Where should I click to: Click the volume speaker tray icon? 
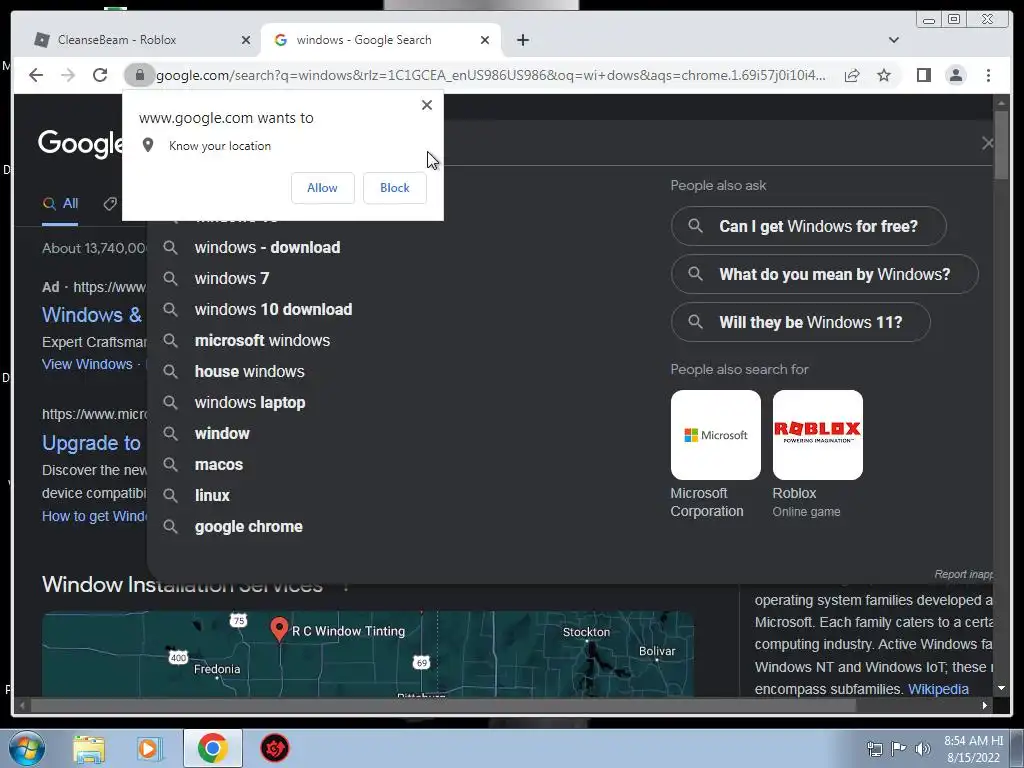(922, 748)
